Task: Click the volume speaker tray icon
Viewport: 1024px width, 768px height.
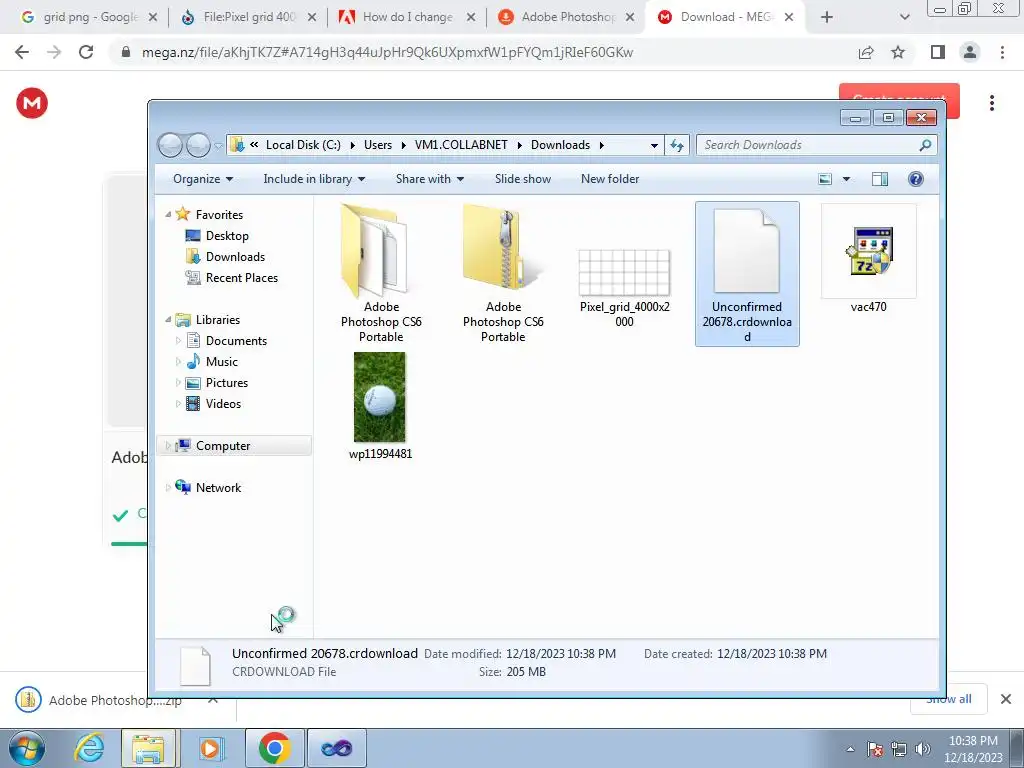Action: 922,749
